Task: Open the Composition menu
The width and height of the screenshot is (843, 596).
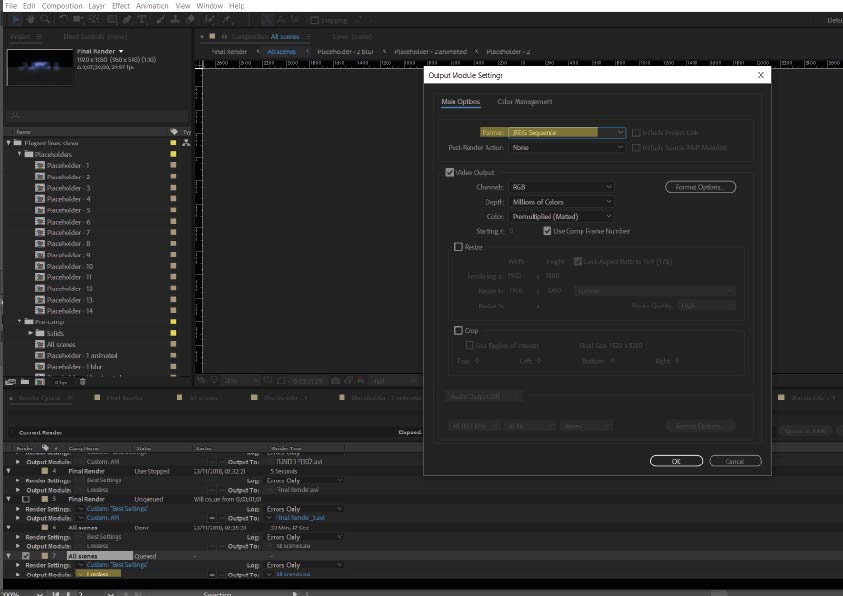Action: coord(62,6)
